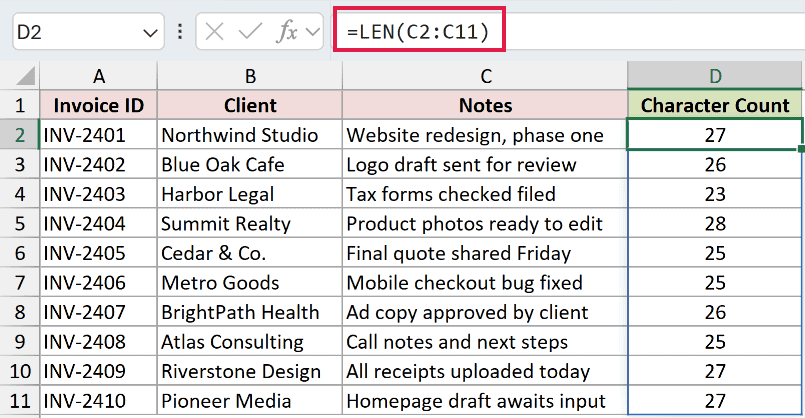
Task: Select cell INV-2409
Action: point(99,371)
